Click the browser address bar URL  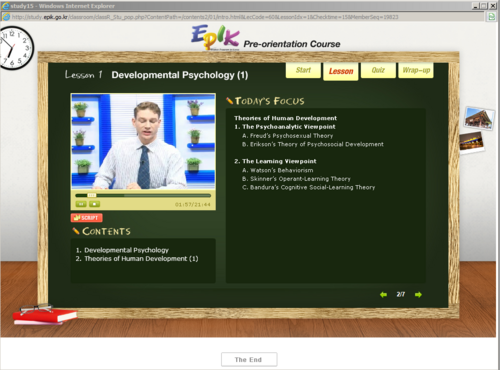coord(205,17)
